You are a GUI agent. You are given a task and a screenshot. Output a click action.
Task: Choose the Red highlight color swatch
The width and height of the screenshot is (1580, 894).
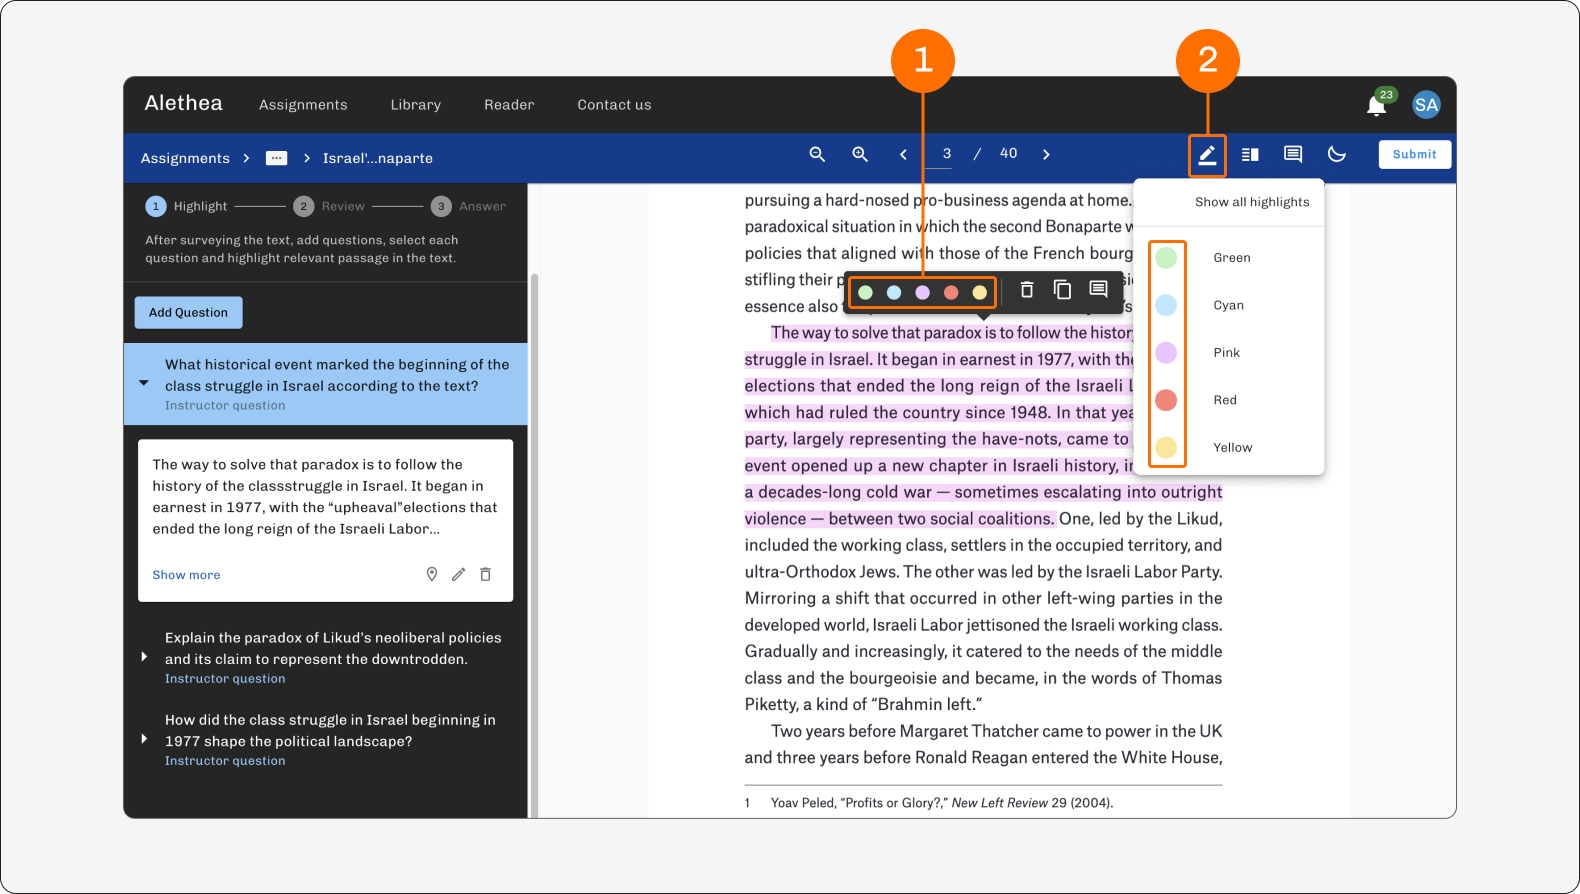click(x=1166, y=400)
